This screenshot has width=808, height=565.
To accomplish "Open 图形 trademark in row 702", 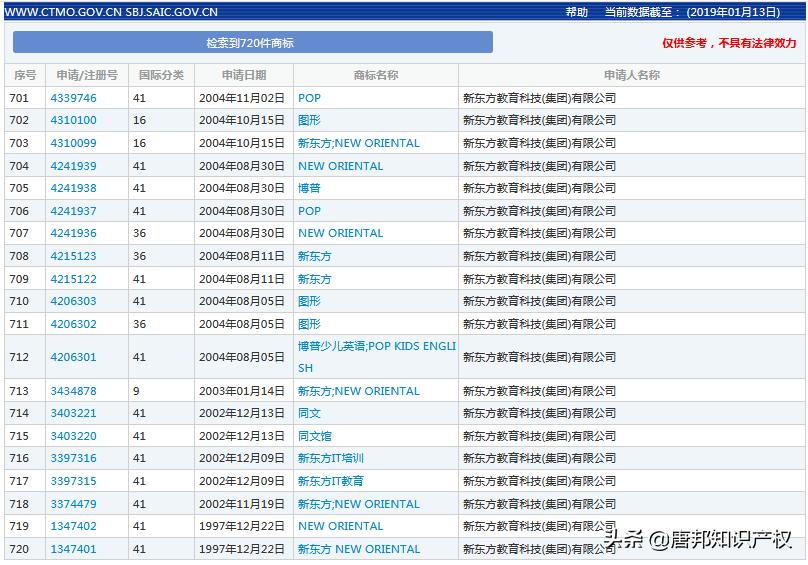I will 309,120.
